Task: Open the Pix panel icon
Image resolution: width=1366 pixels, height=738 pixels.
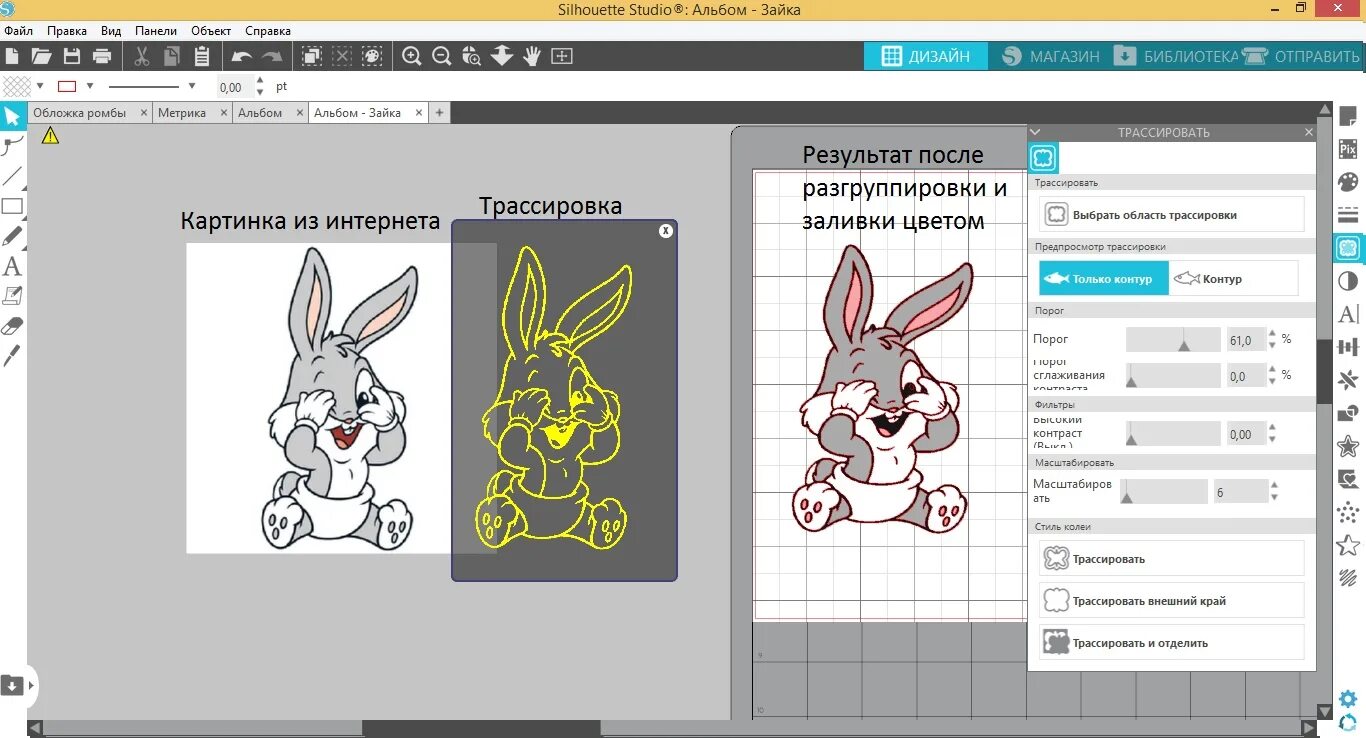Action: pyautogui.click(x=1348, y=149)
